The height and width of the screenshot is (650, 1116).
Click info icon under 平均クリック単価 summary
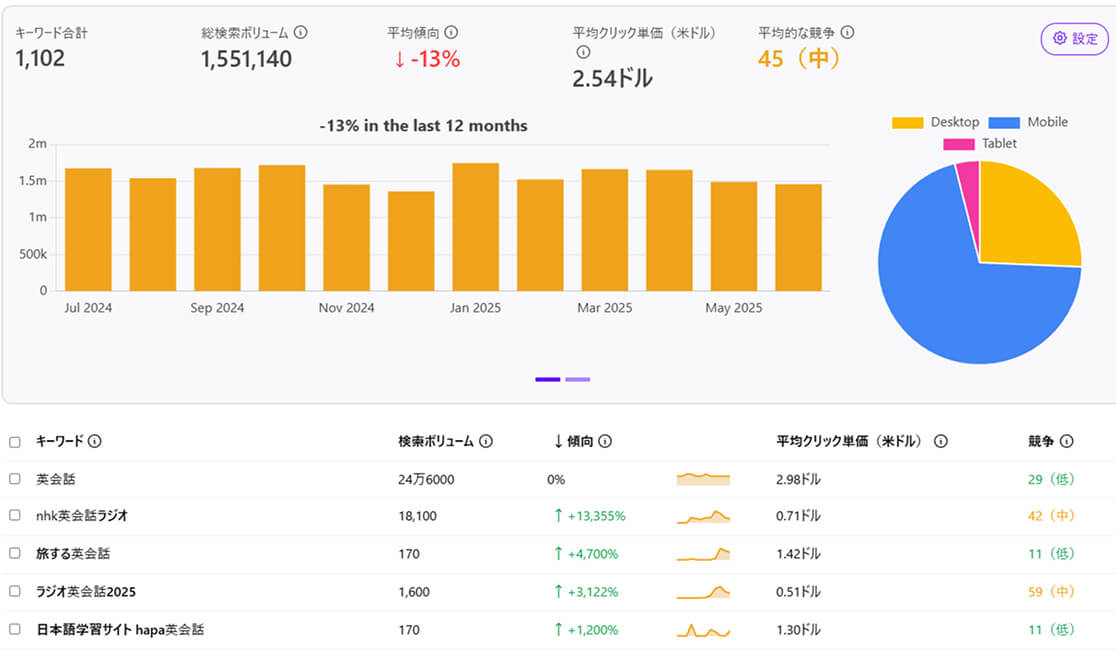[x=583, y=52]
